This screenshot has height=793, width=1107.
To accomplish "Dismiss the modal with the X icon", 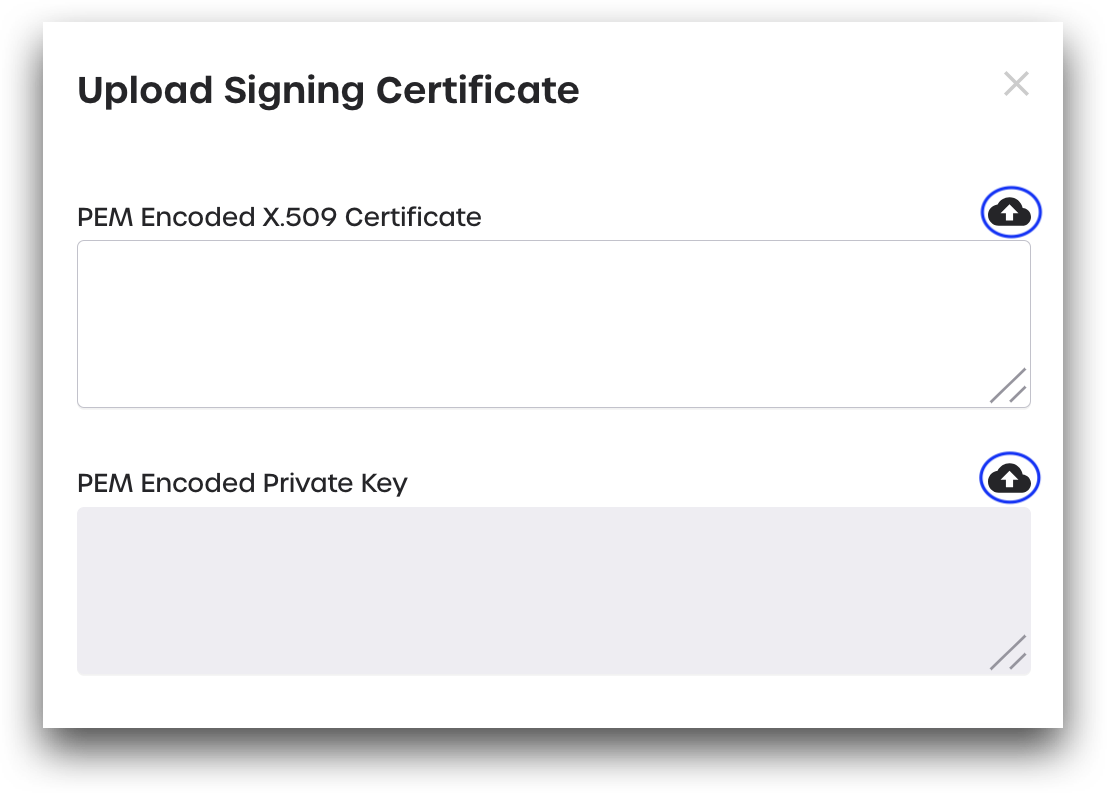I will pyautogui.click(x=1016, y=84).
